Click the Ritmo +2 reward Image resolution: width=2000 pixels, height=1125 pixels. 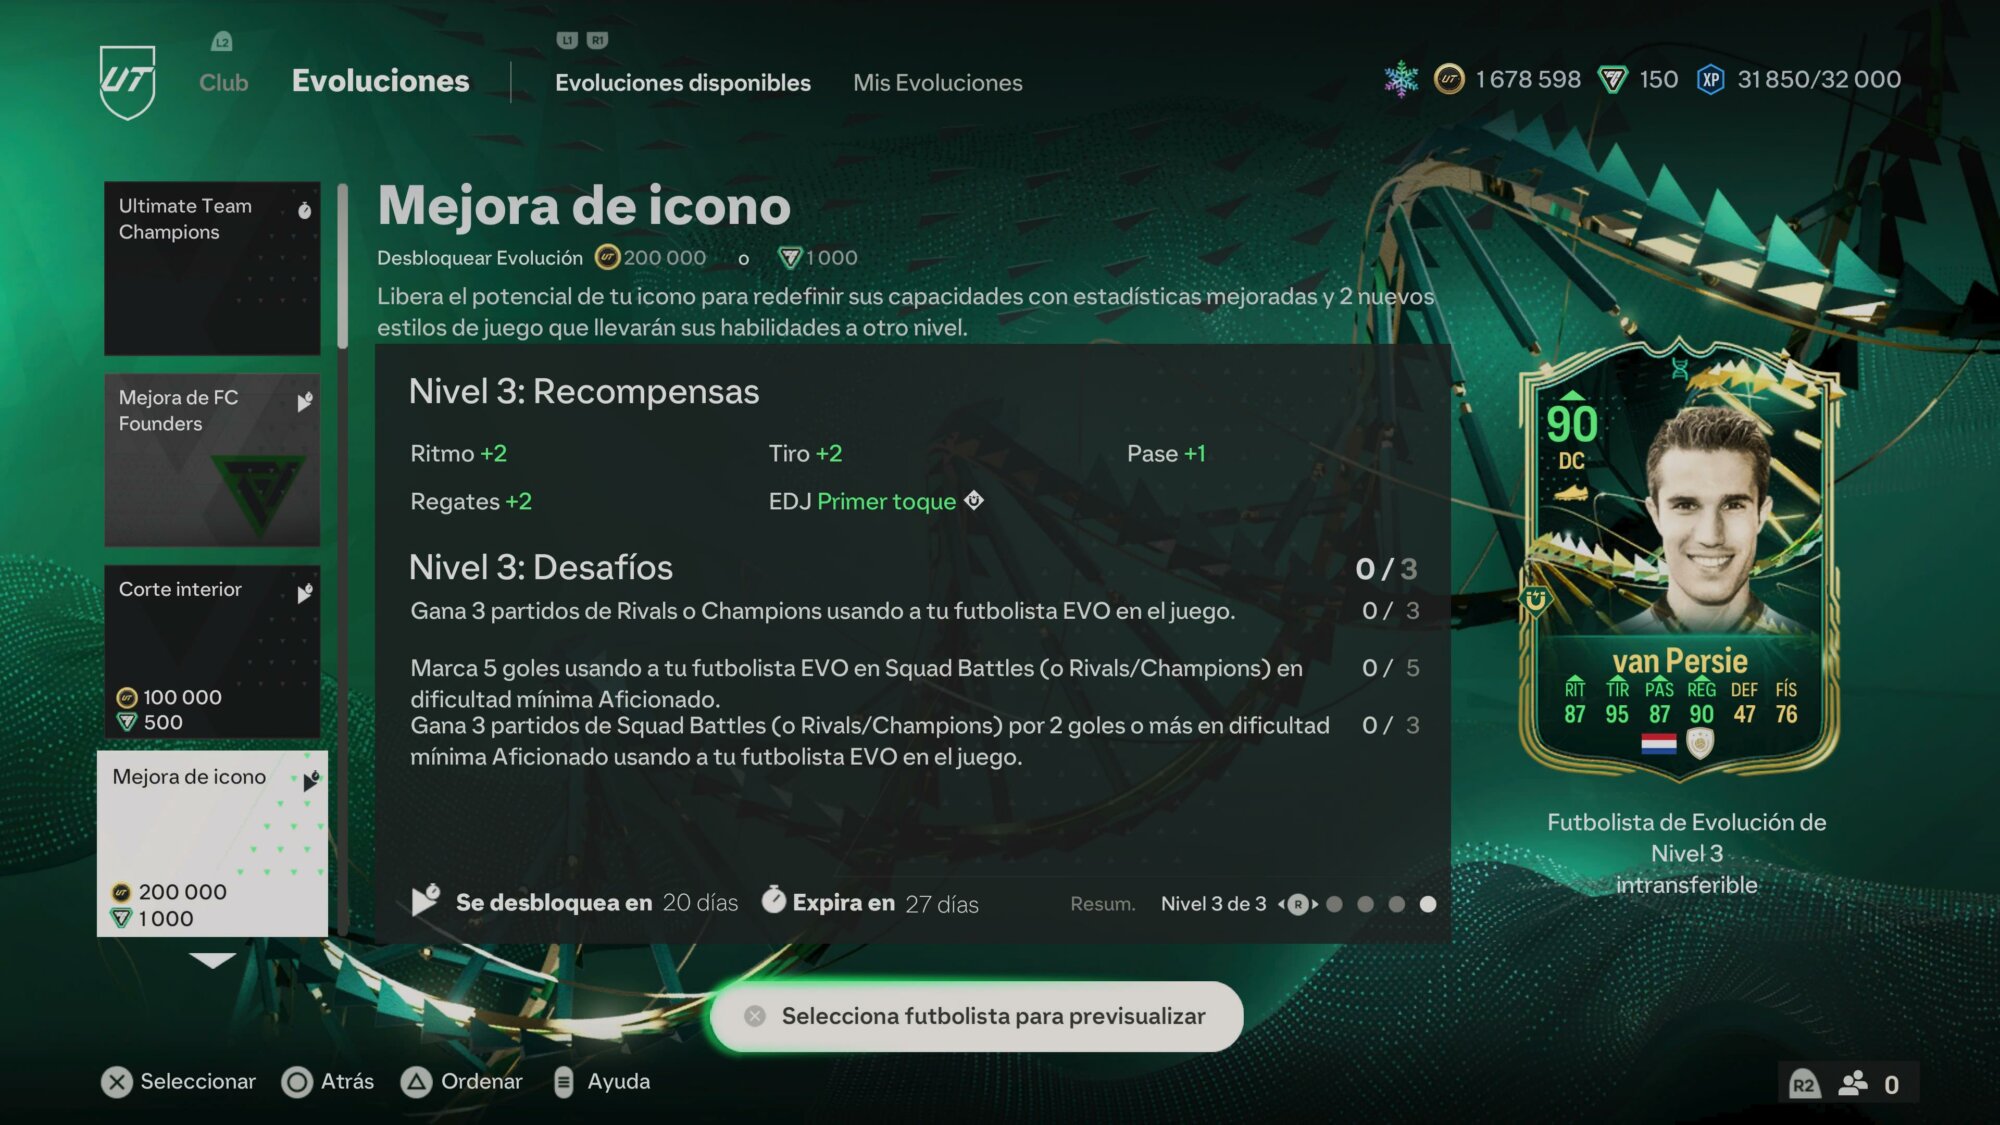[459, 453]
